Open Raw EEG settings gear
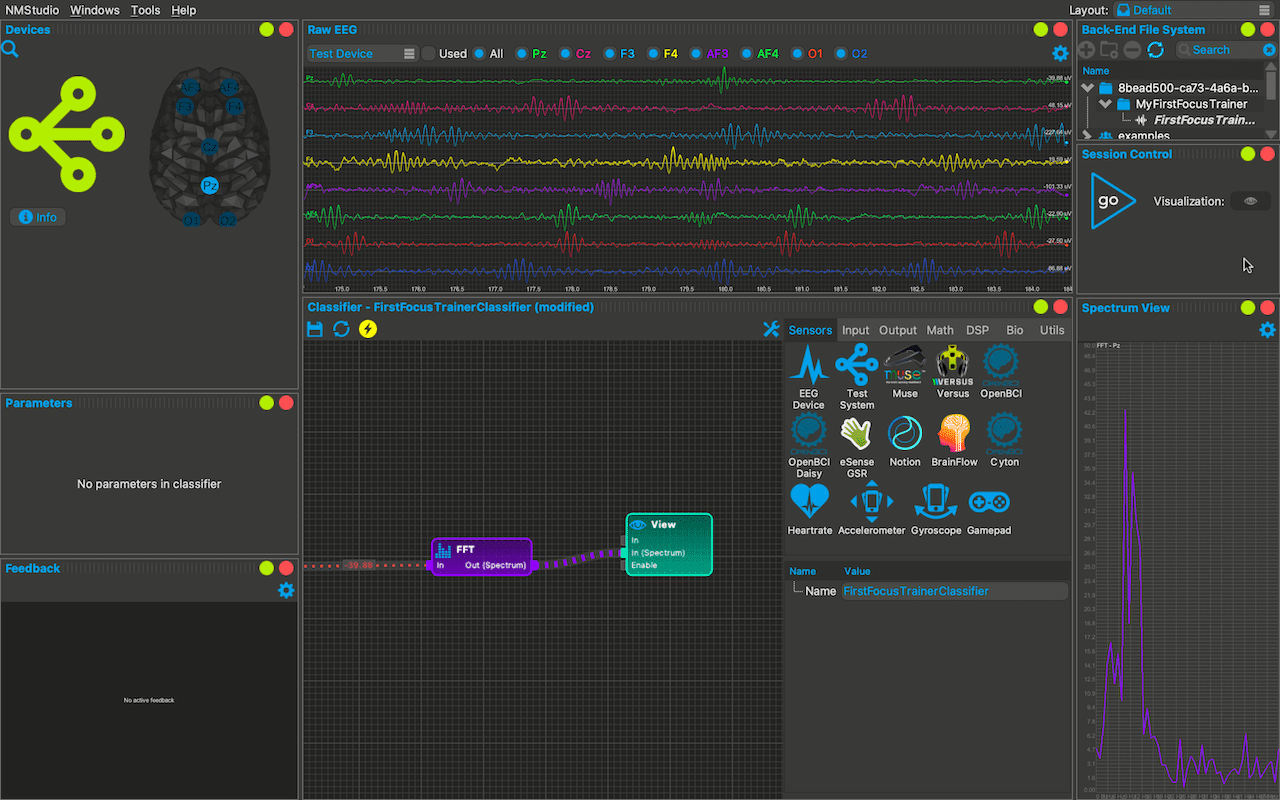 (x=1060, y=54)
